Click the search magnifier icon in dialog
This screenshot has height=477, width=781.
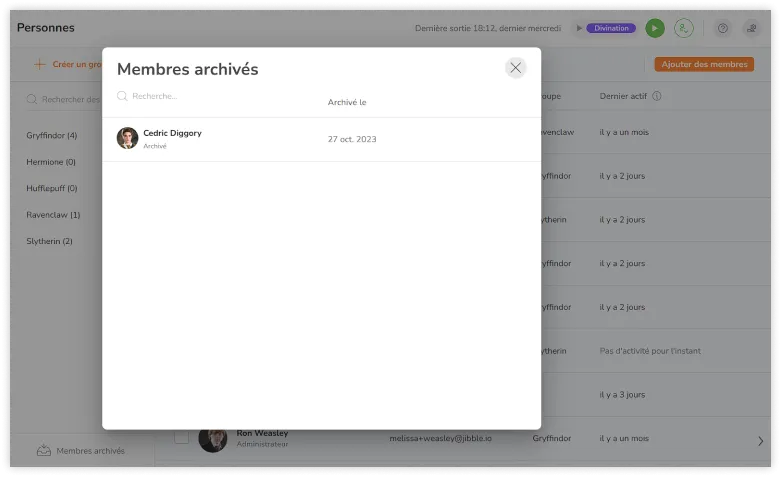pos(122,96)
